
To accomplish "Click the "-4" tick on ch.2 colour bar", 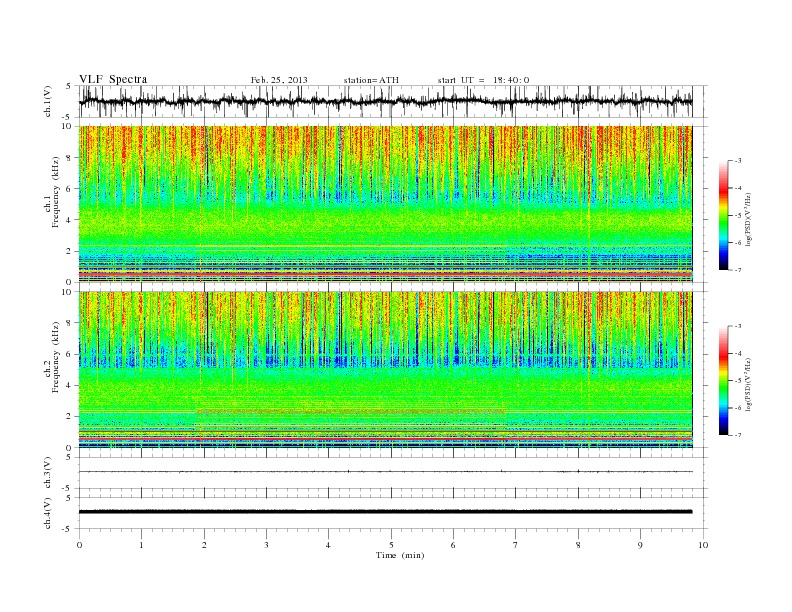I will pyautogui.click(x=738, y=353).
